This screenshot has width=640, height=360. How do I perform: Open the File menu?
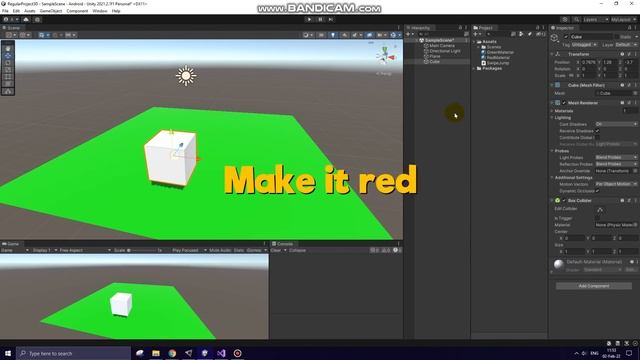coord(5,11)
